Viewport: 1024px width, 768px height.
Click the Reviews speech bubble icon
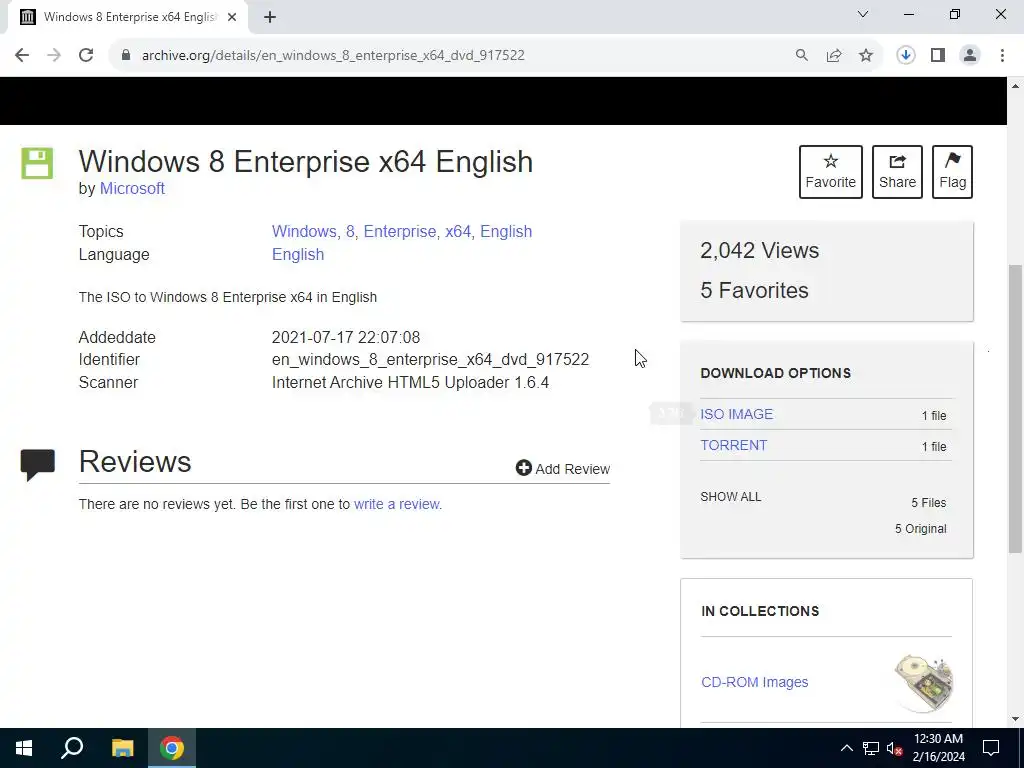(37, 464)
